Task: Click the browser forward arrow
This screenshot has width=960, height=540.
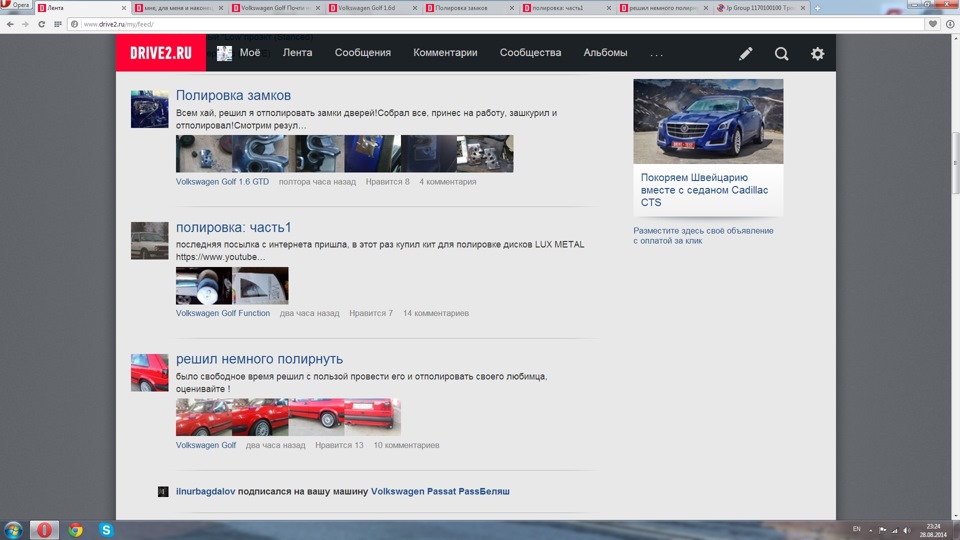Action: pyautogui.click(x=25, y=24)
